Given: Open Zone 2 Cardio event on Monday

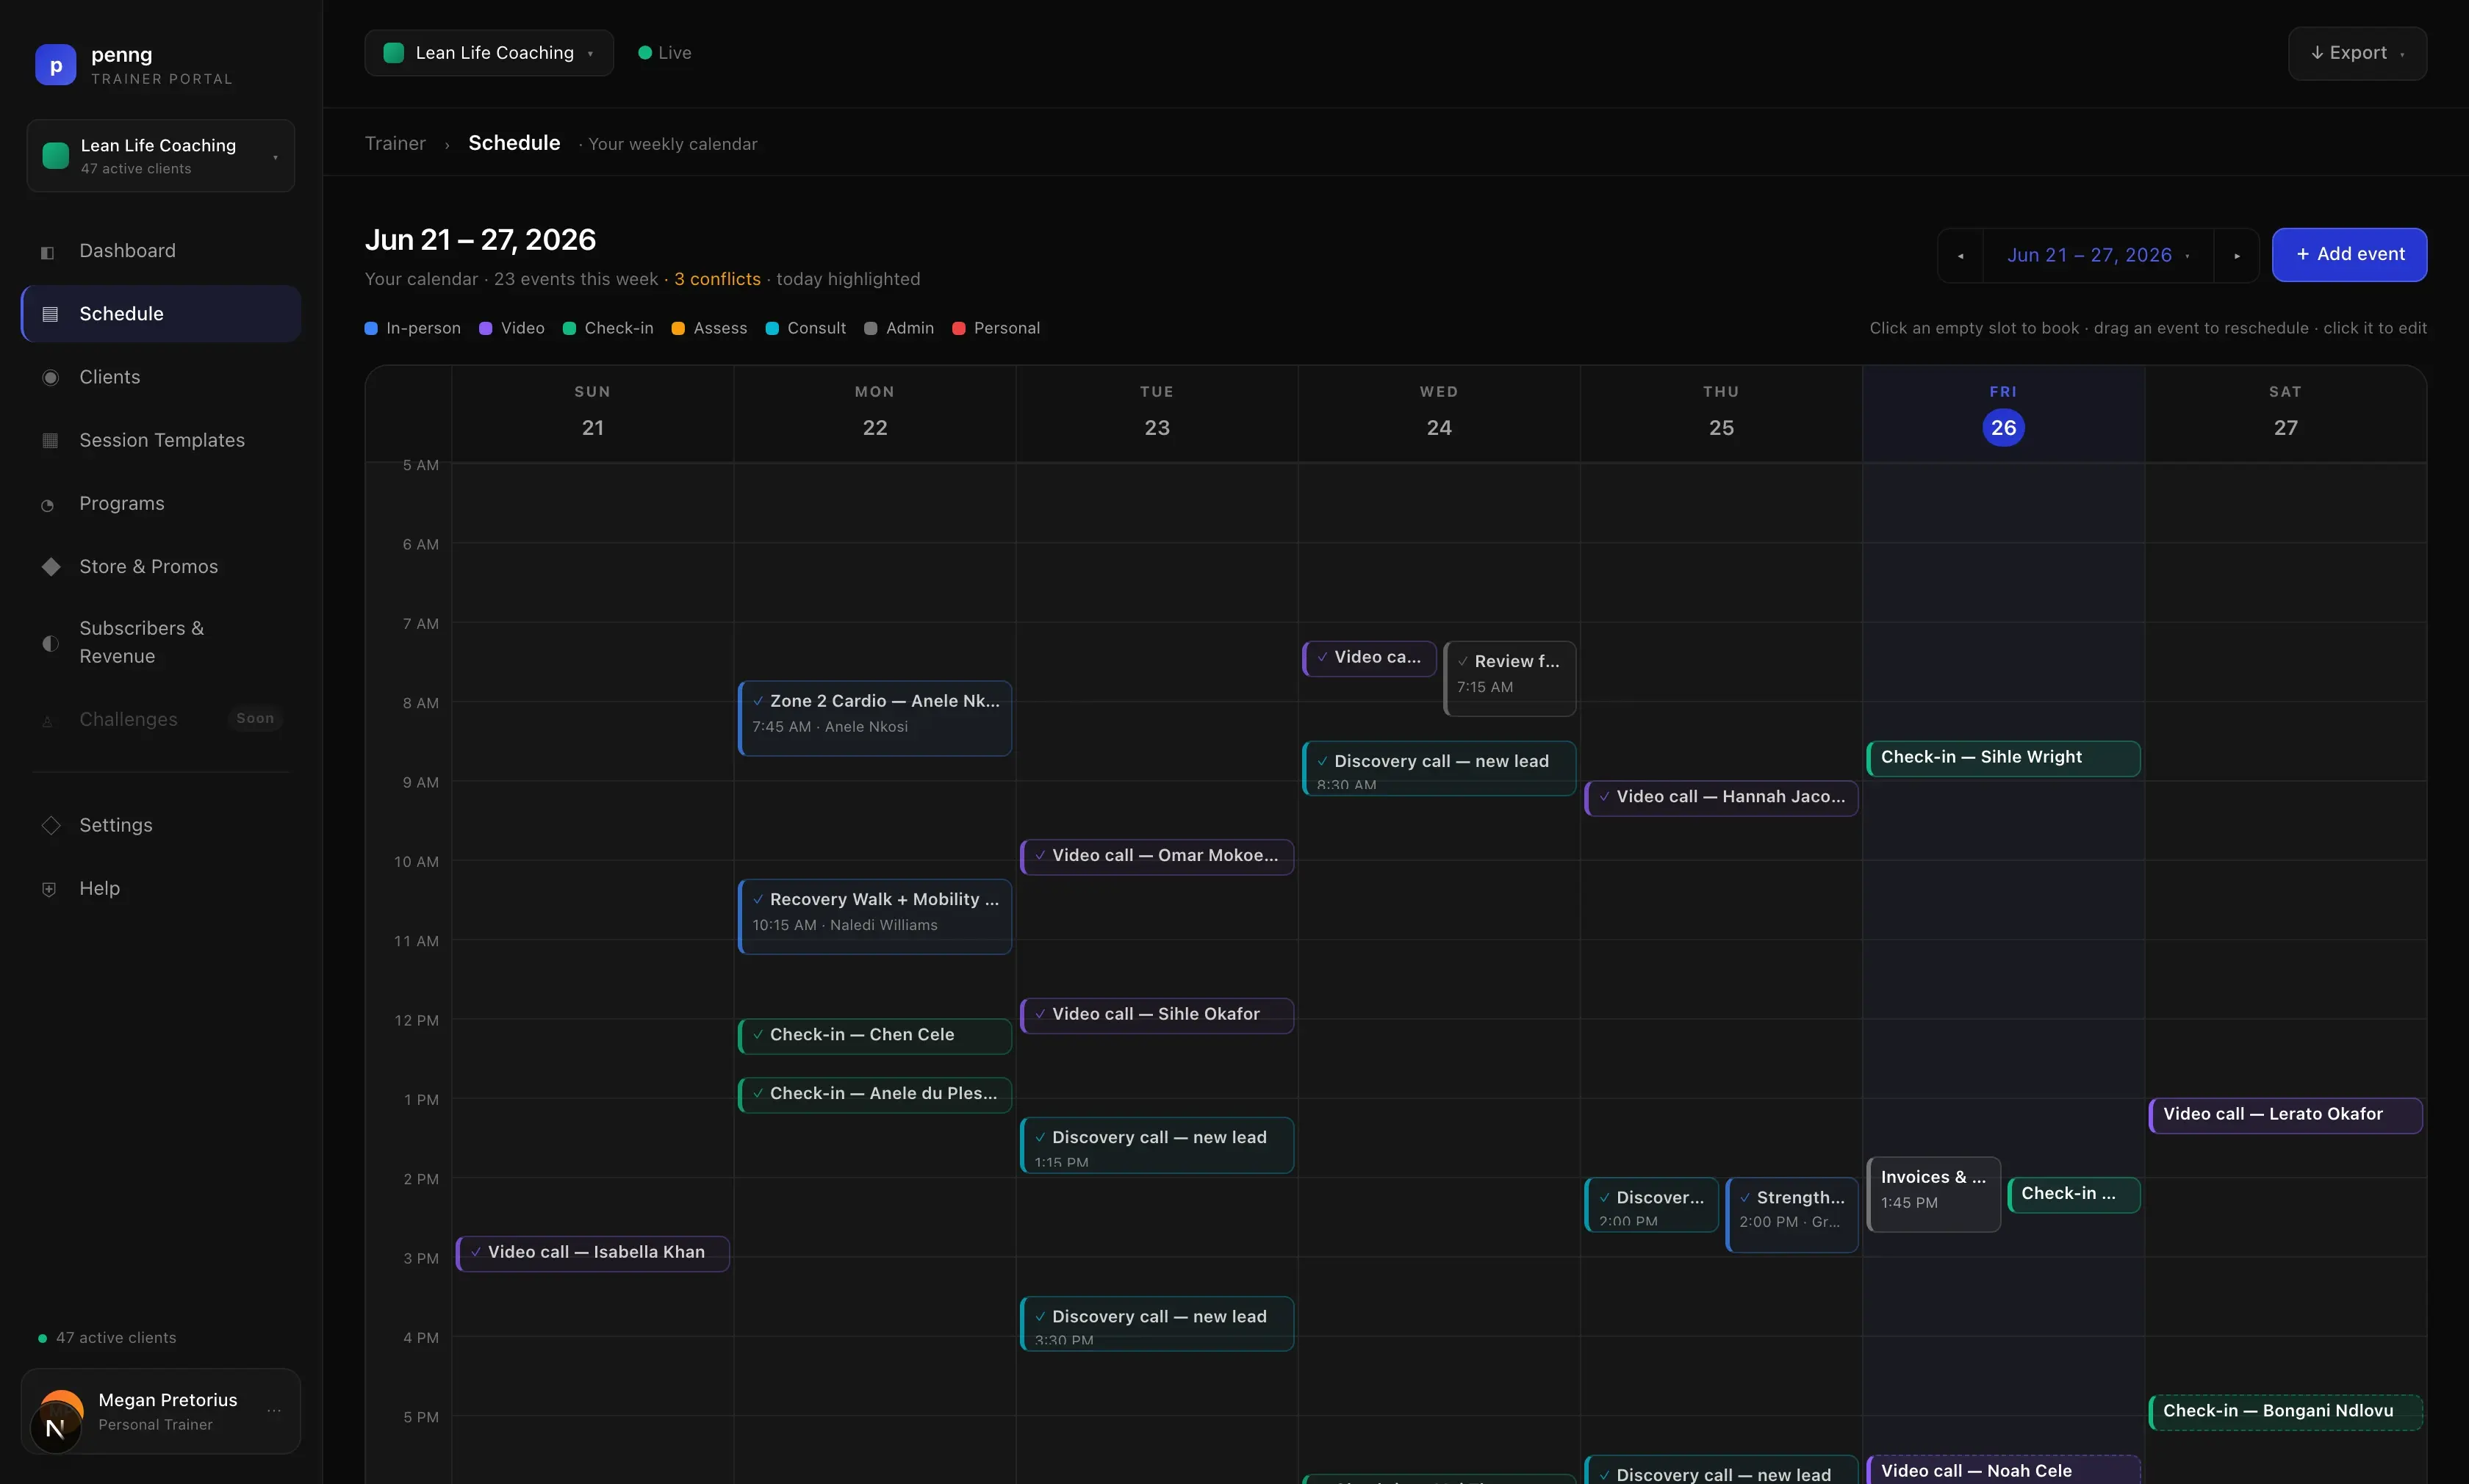Looking at the screenshot, I should pyautogui.click(x=875, y=718).
